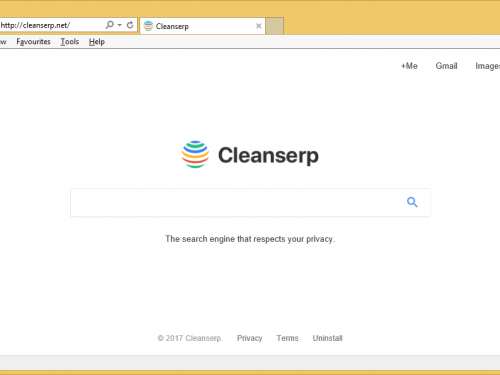Viewport: 500px width, 375px height.
Task: Click the address bar search magnifier icon
Action: (x=109, y=25)
